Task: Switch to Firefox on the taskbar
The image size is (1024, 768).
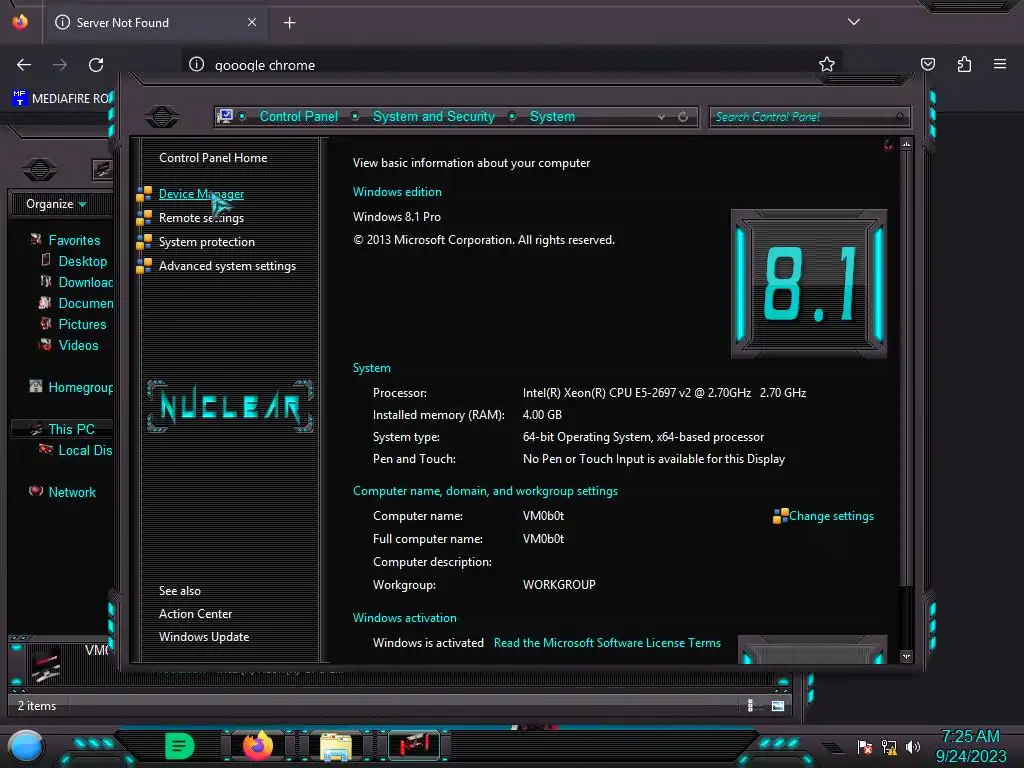Action: [258, 746]
